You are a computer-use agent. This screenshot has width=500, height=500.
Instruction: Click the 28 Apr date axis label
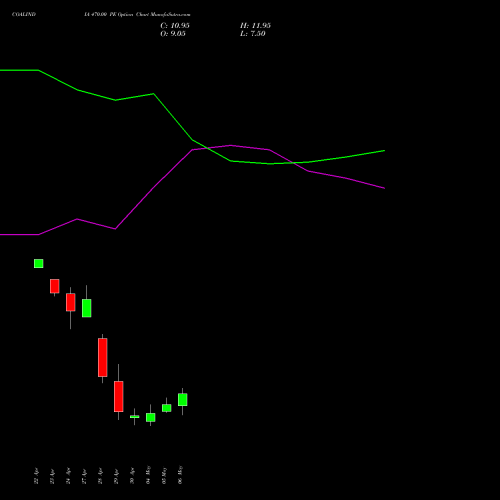pos(100,476)
